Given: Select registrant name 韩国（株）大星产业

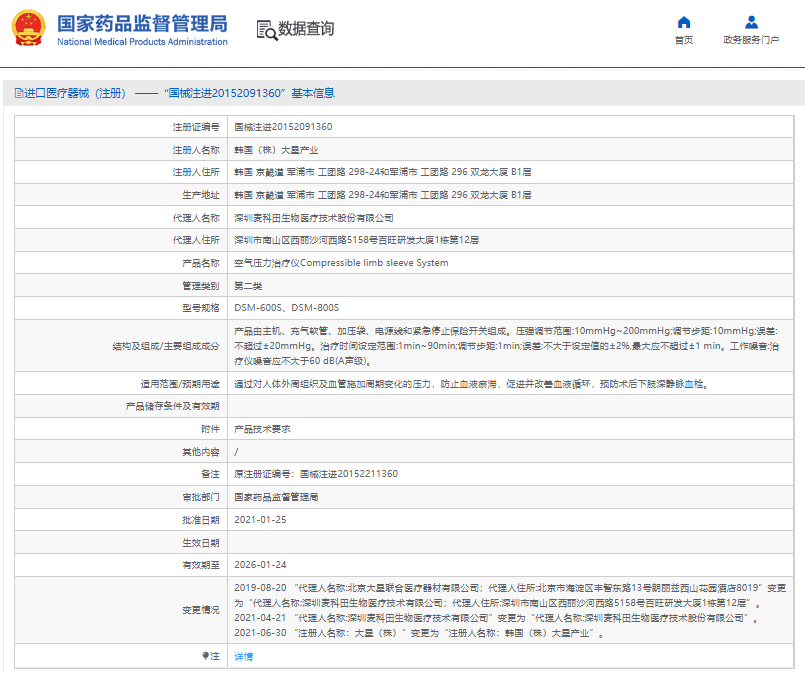Looking at the screenshot, I should [x=276, y=150].
